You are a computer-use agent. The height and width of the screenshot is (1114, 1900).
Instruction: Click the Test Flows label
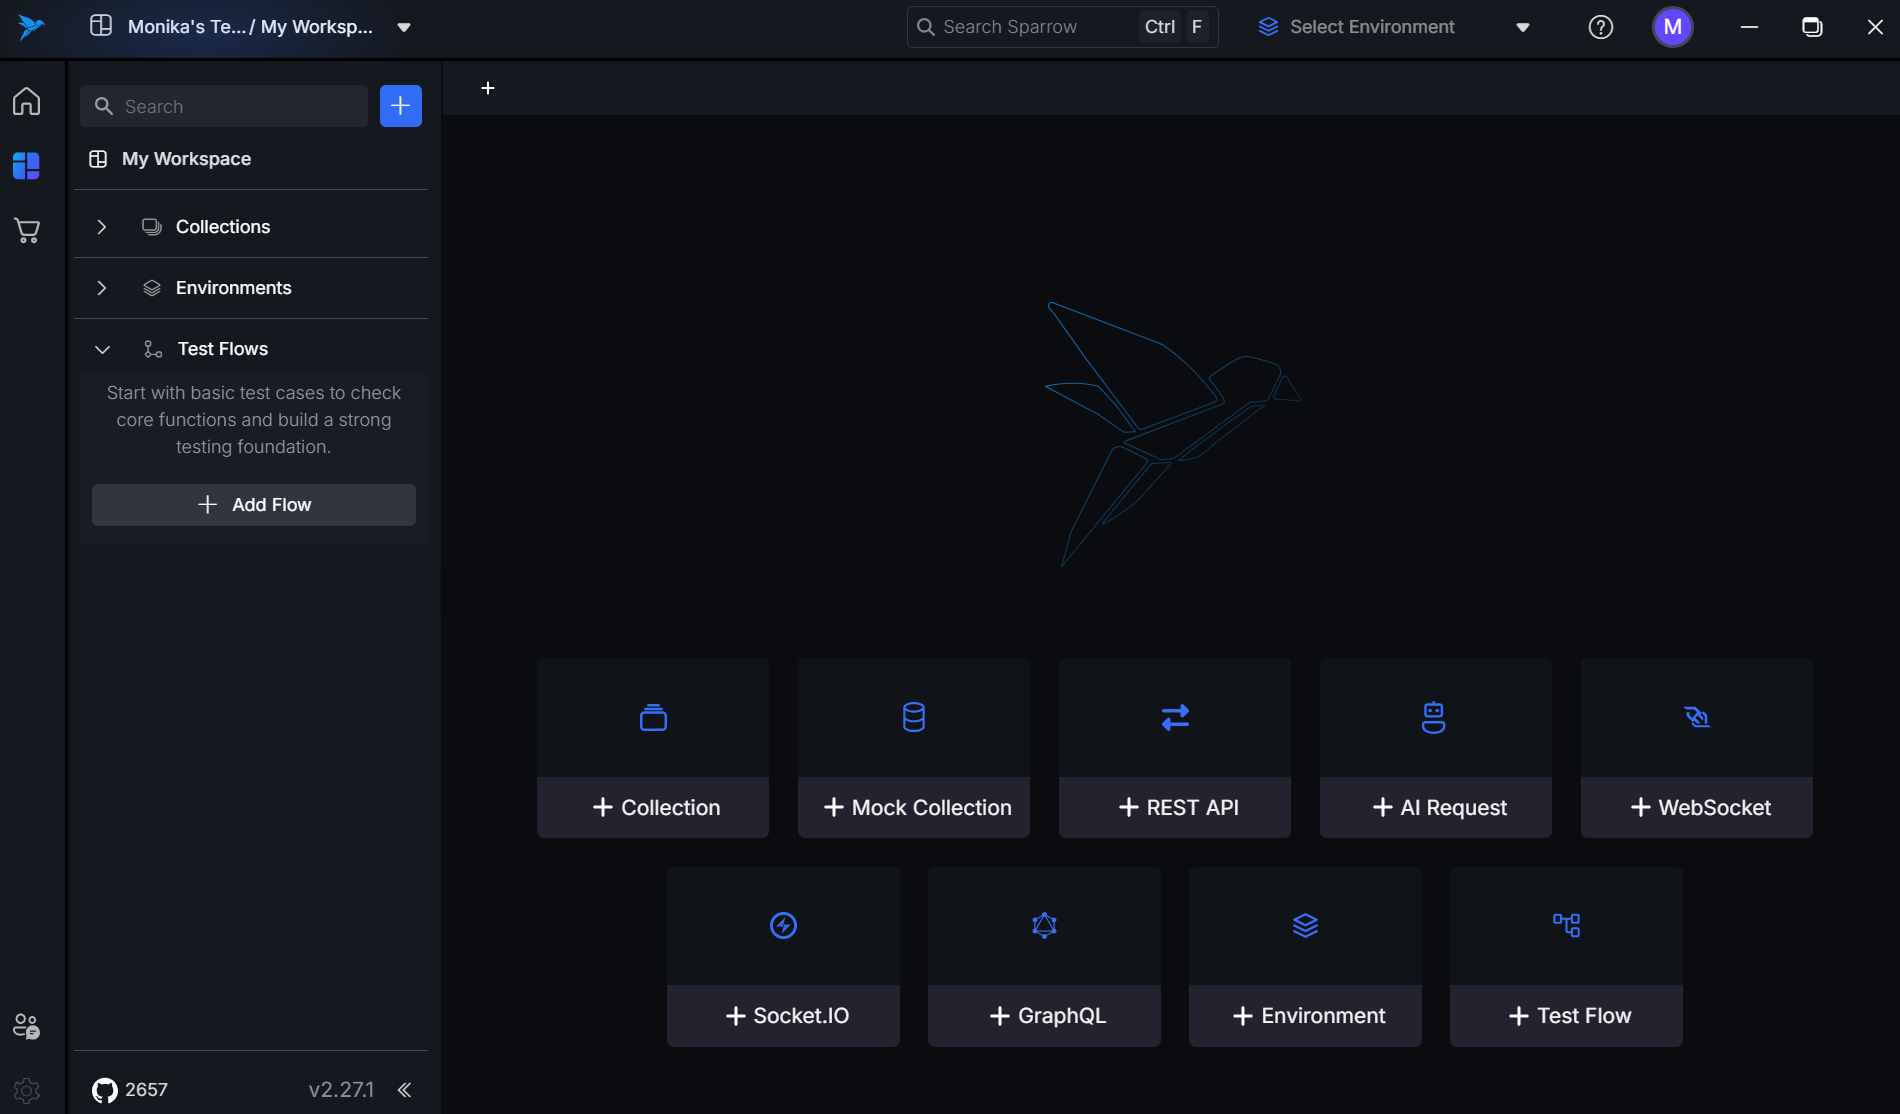click(223, 349)
